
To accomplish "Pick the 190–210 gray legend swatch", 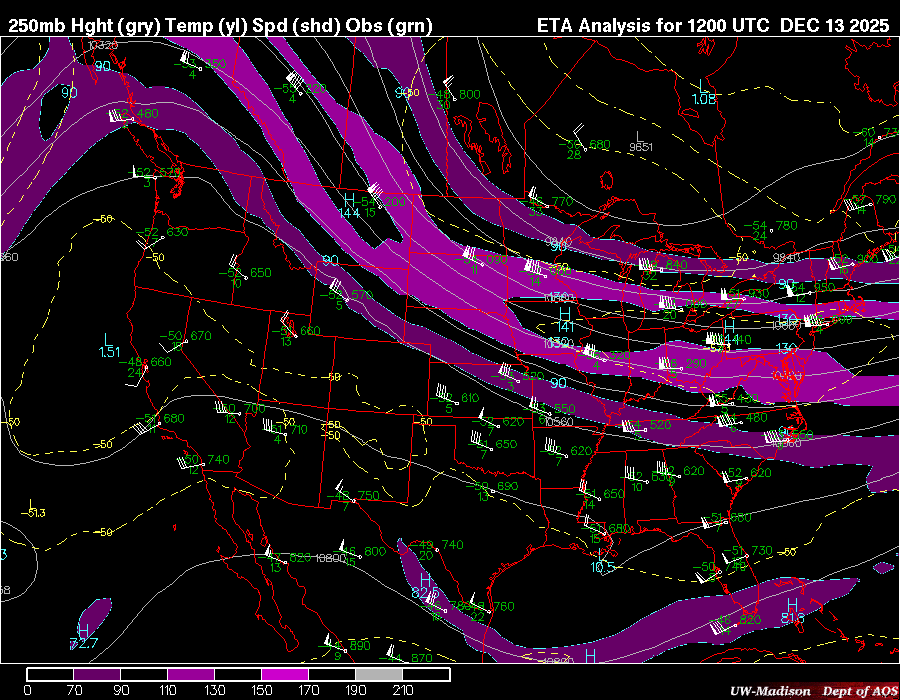I will [x=378, y=675].
